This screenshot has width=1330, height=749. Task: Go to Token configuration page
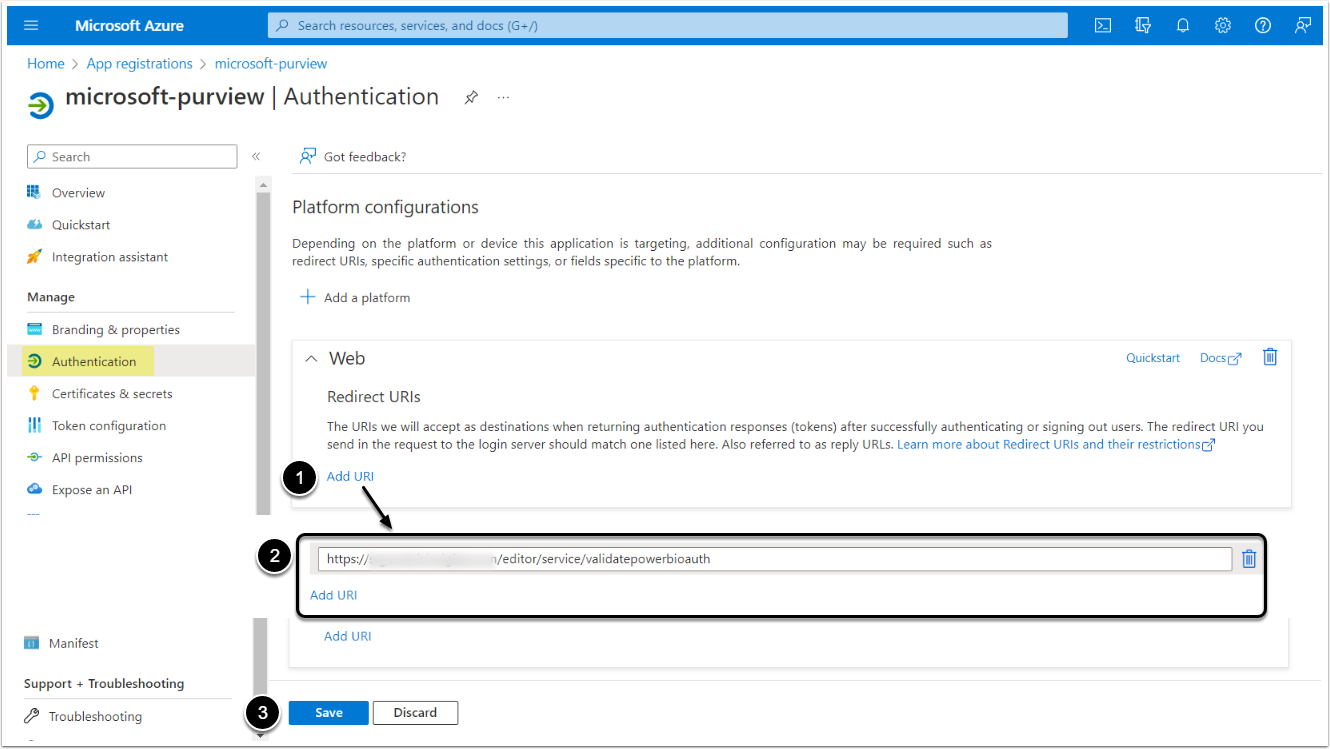[109, 426]
